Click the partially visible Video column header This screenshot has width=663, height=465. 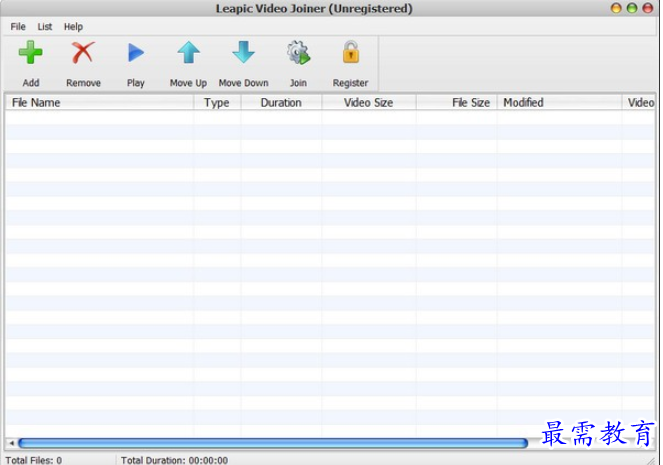click(639, 102)
